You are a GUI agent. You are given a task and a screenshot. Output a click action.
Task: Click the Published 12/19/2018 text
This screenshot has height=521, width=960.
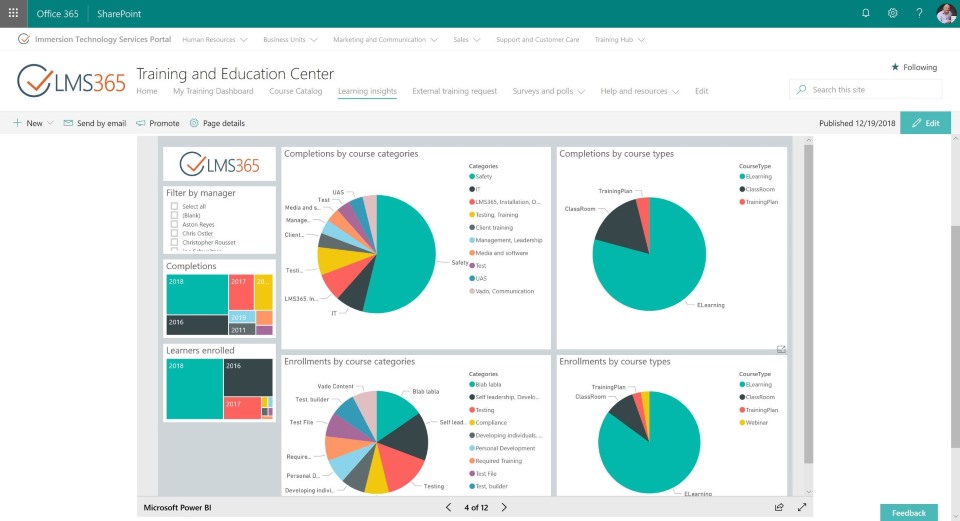[x=857, y=123]
